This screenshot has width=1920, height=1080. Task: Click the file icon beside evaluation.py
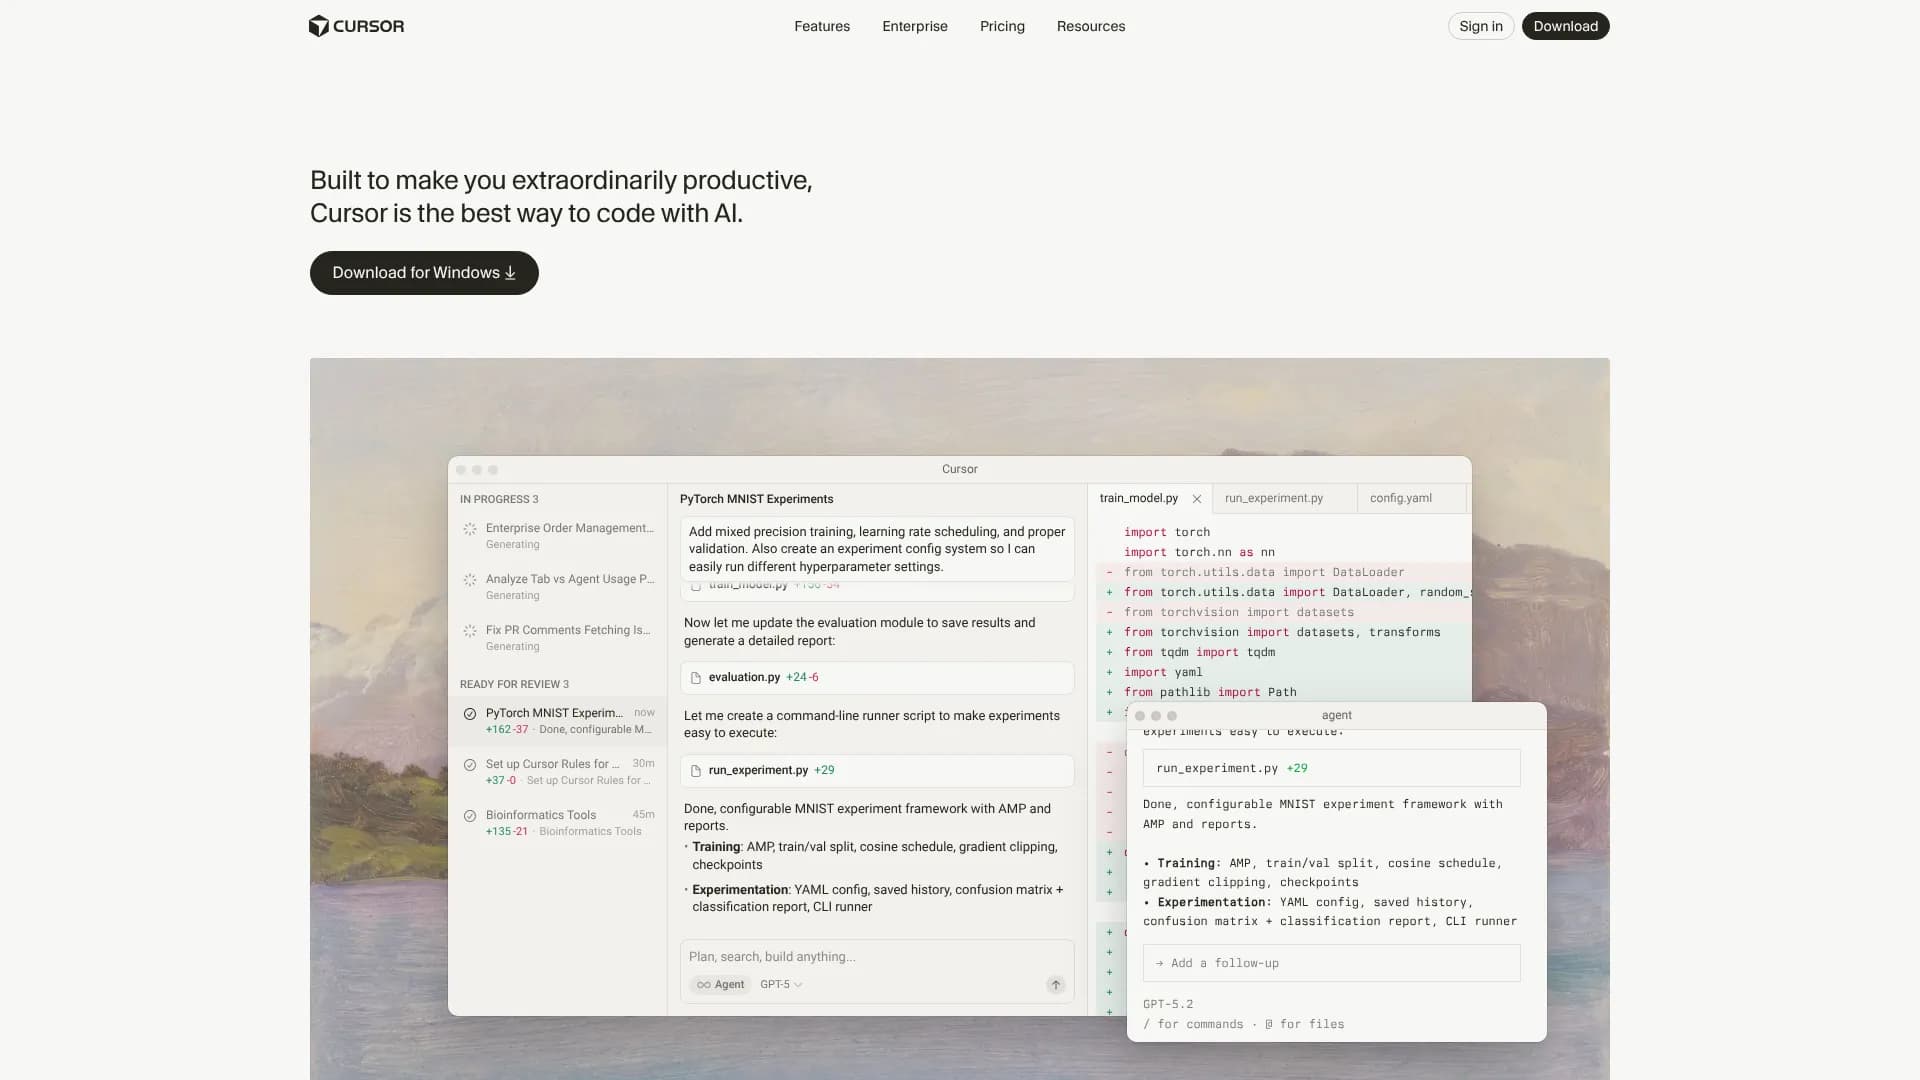pos(697,677)
